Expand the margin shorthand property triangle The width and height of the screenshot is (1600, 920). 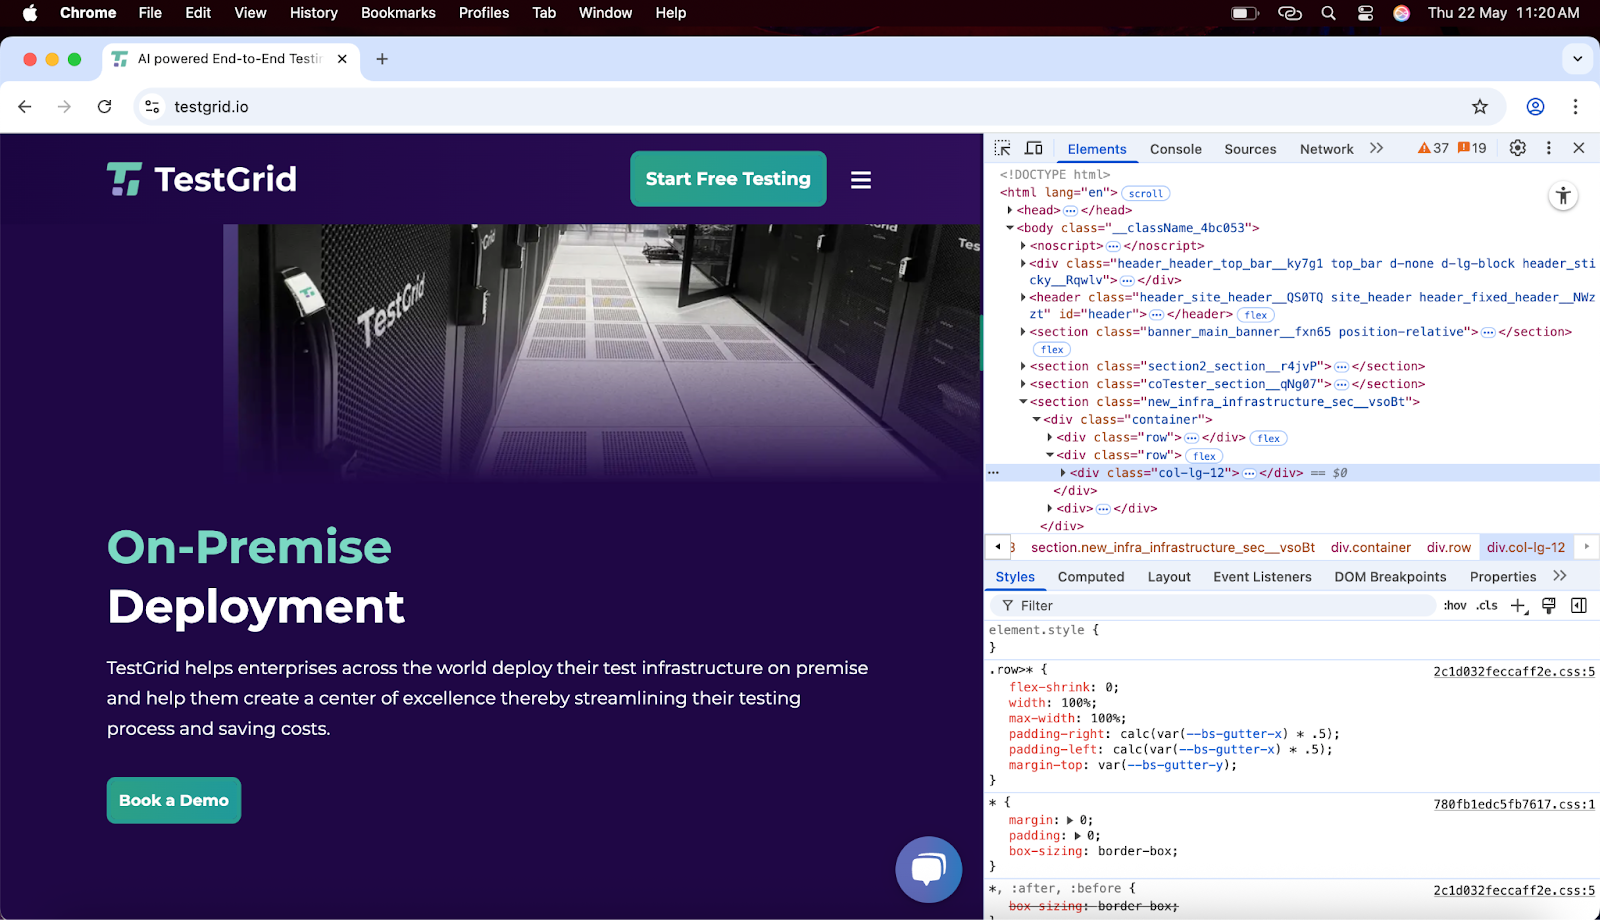[1070, 820]
